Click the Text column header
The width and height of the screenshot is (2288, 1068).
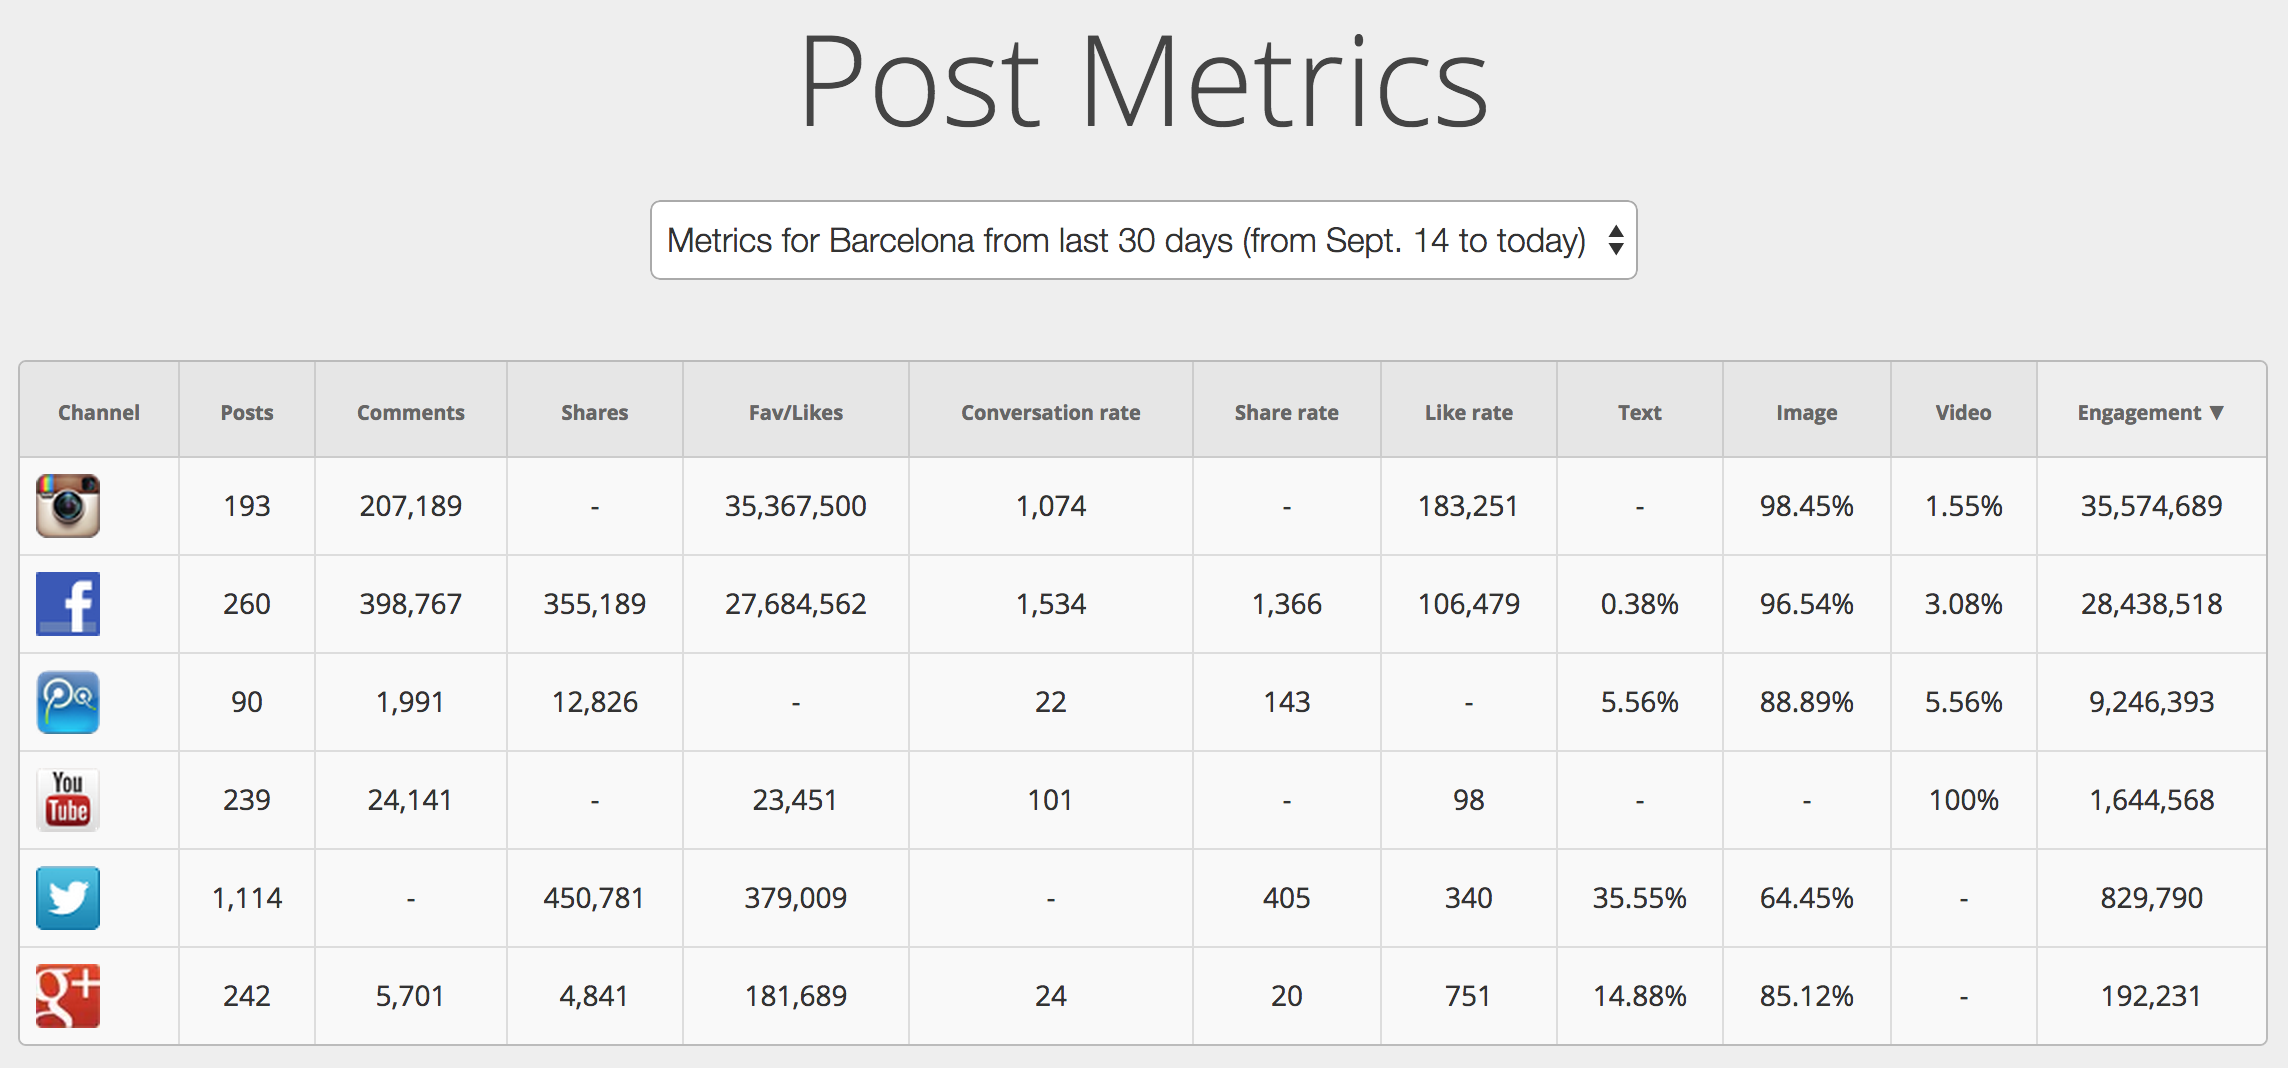tap(1640, 412)
